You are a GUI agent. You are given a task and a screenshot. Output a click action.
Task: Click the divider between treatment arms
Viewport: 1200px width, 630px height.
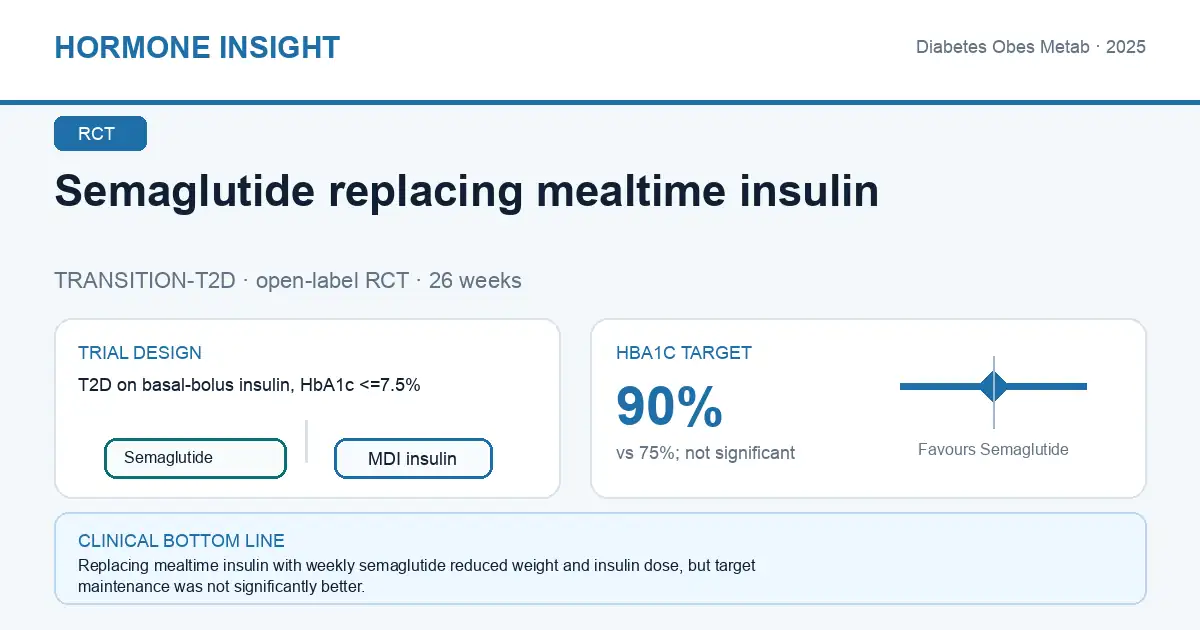tap(306, 441)
